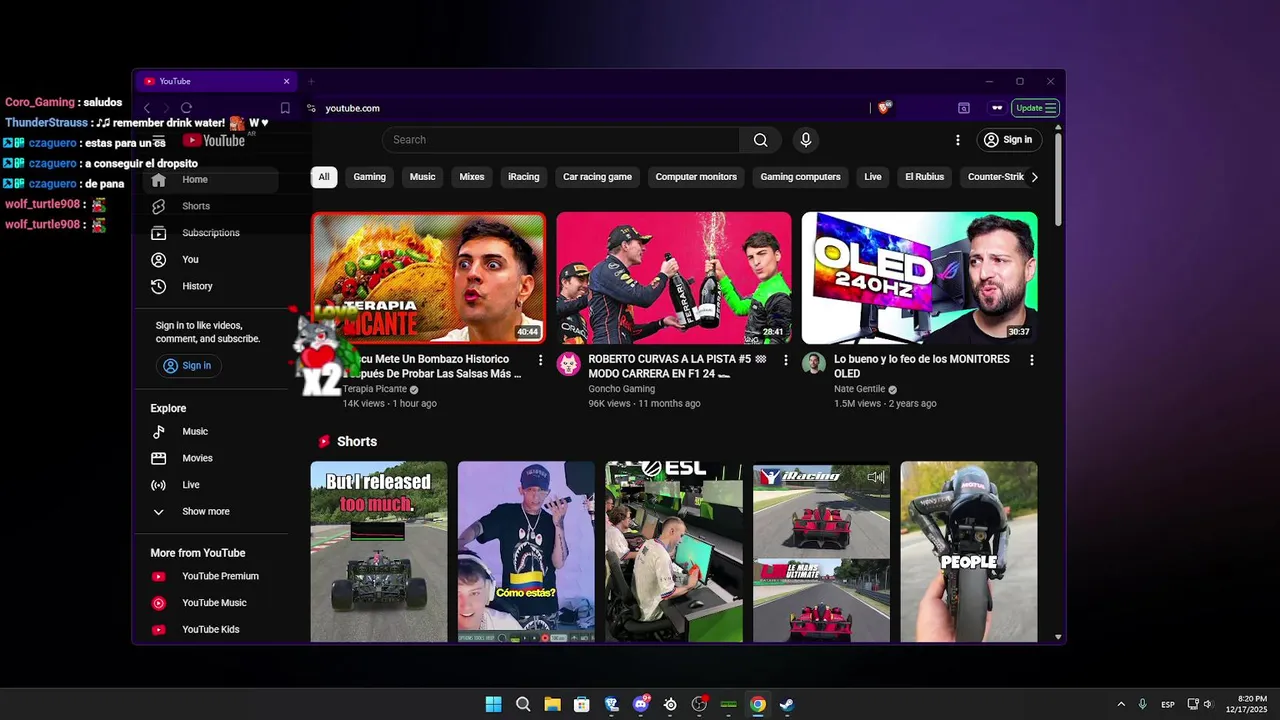The width and height of the screenshot is (1280, 720).
Task: Click the YouTube search magnifier button
Action: (x=761, y=140)
